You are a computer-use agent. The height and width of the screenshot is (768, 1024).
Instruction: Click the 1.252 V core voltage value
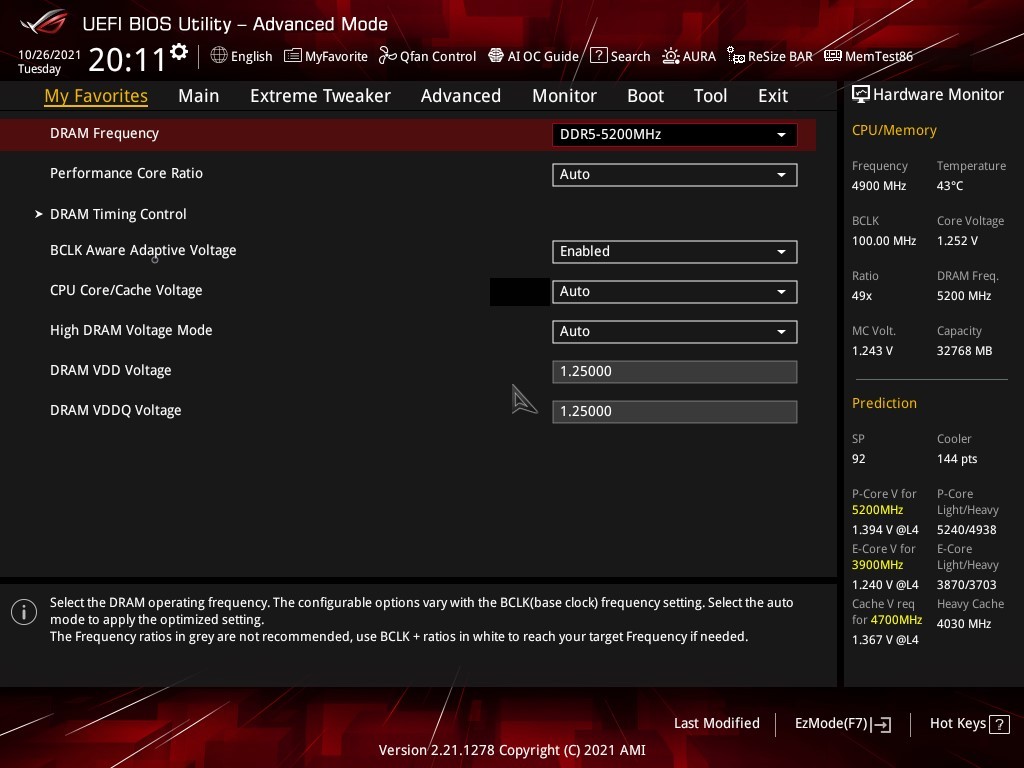tap(957, 240)
